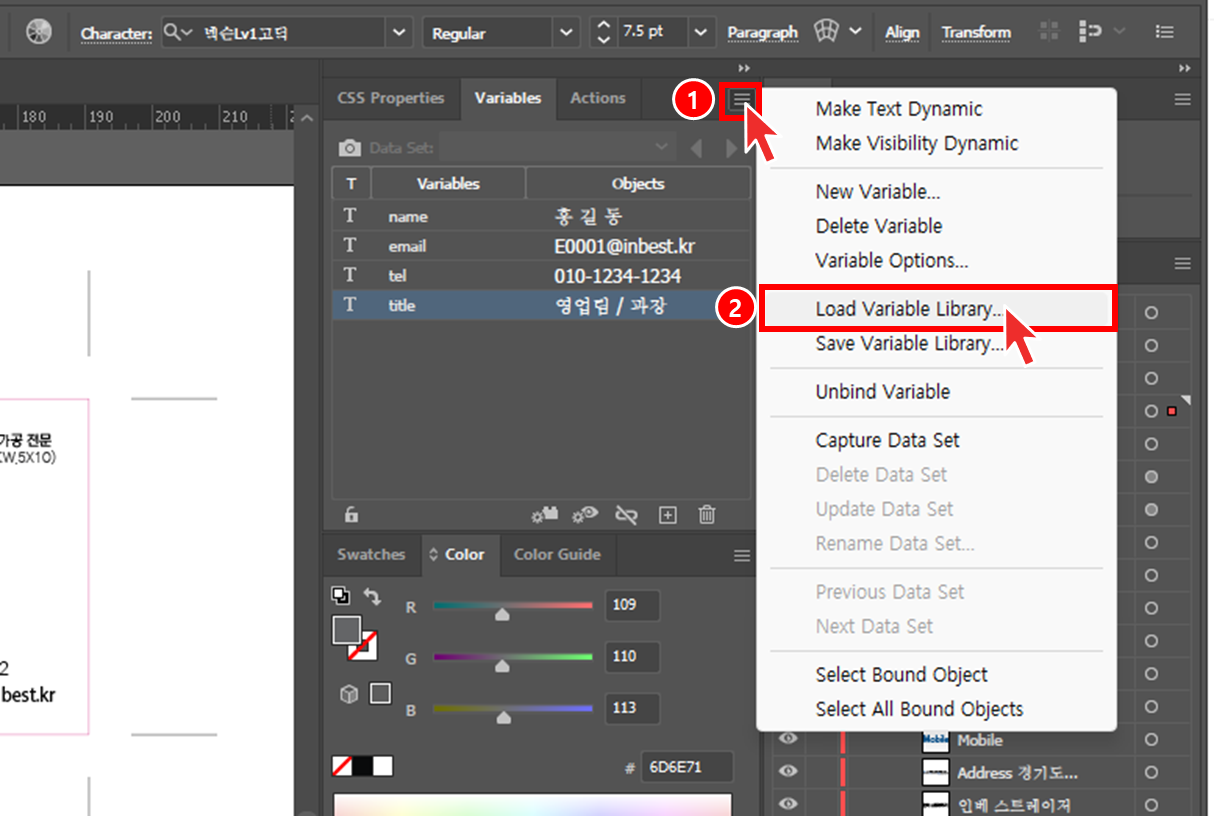Toggle visibility of the Address 경기도 layer
Screen dimensions: 1214x816
(x=789, y=772)
